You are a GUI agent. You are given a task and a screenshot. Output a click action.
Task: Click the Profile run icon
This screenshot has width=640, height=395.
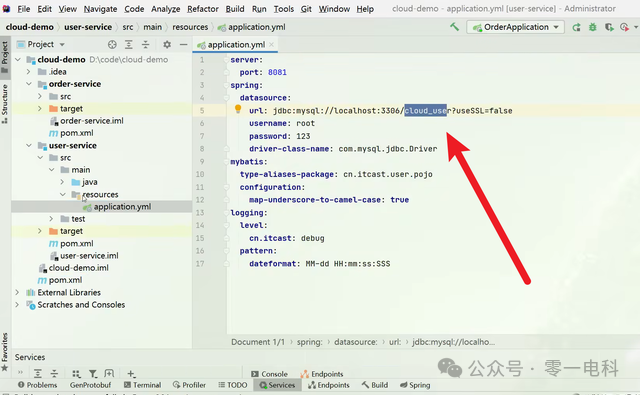624,27
